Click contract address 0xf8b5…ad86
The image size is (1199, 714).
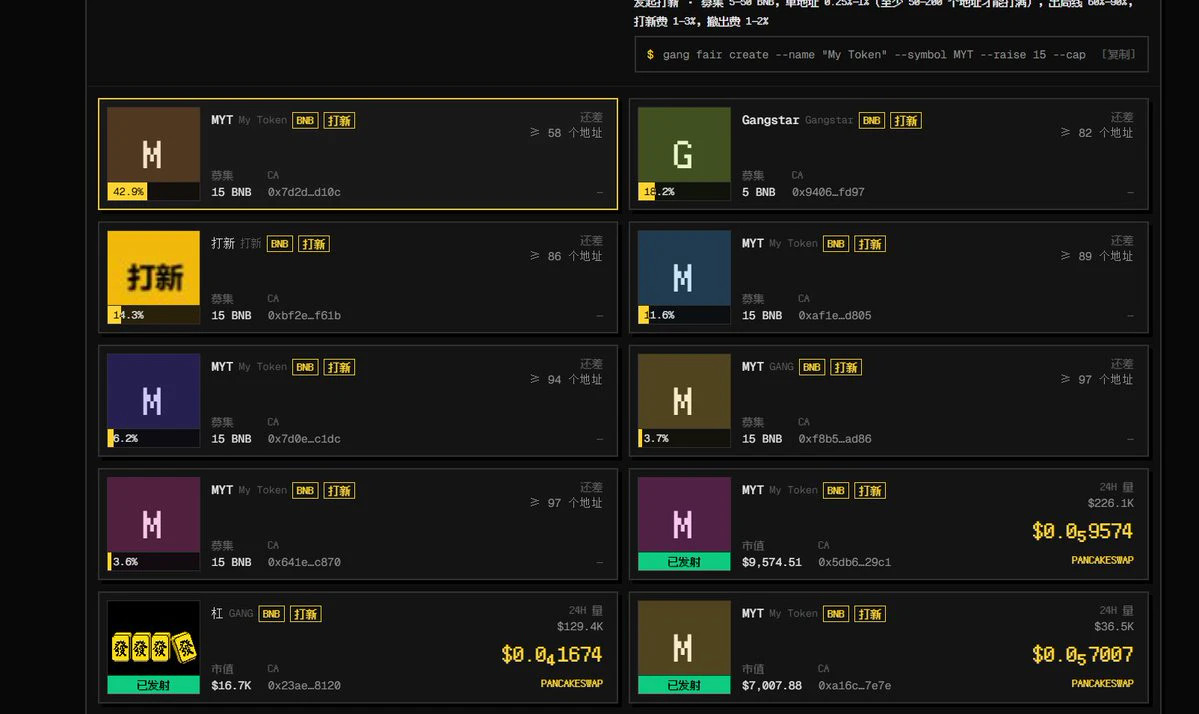[x=835, y=439]
